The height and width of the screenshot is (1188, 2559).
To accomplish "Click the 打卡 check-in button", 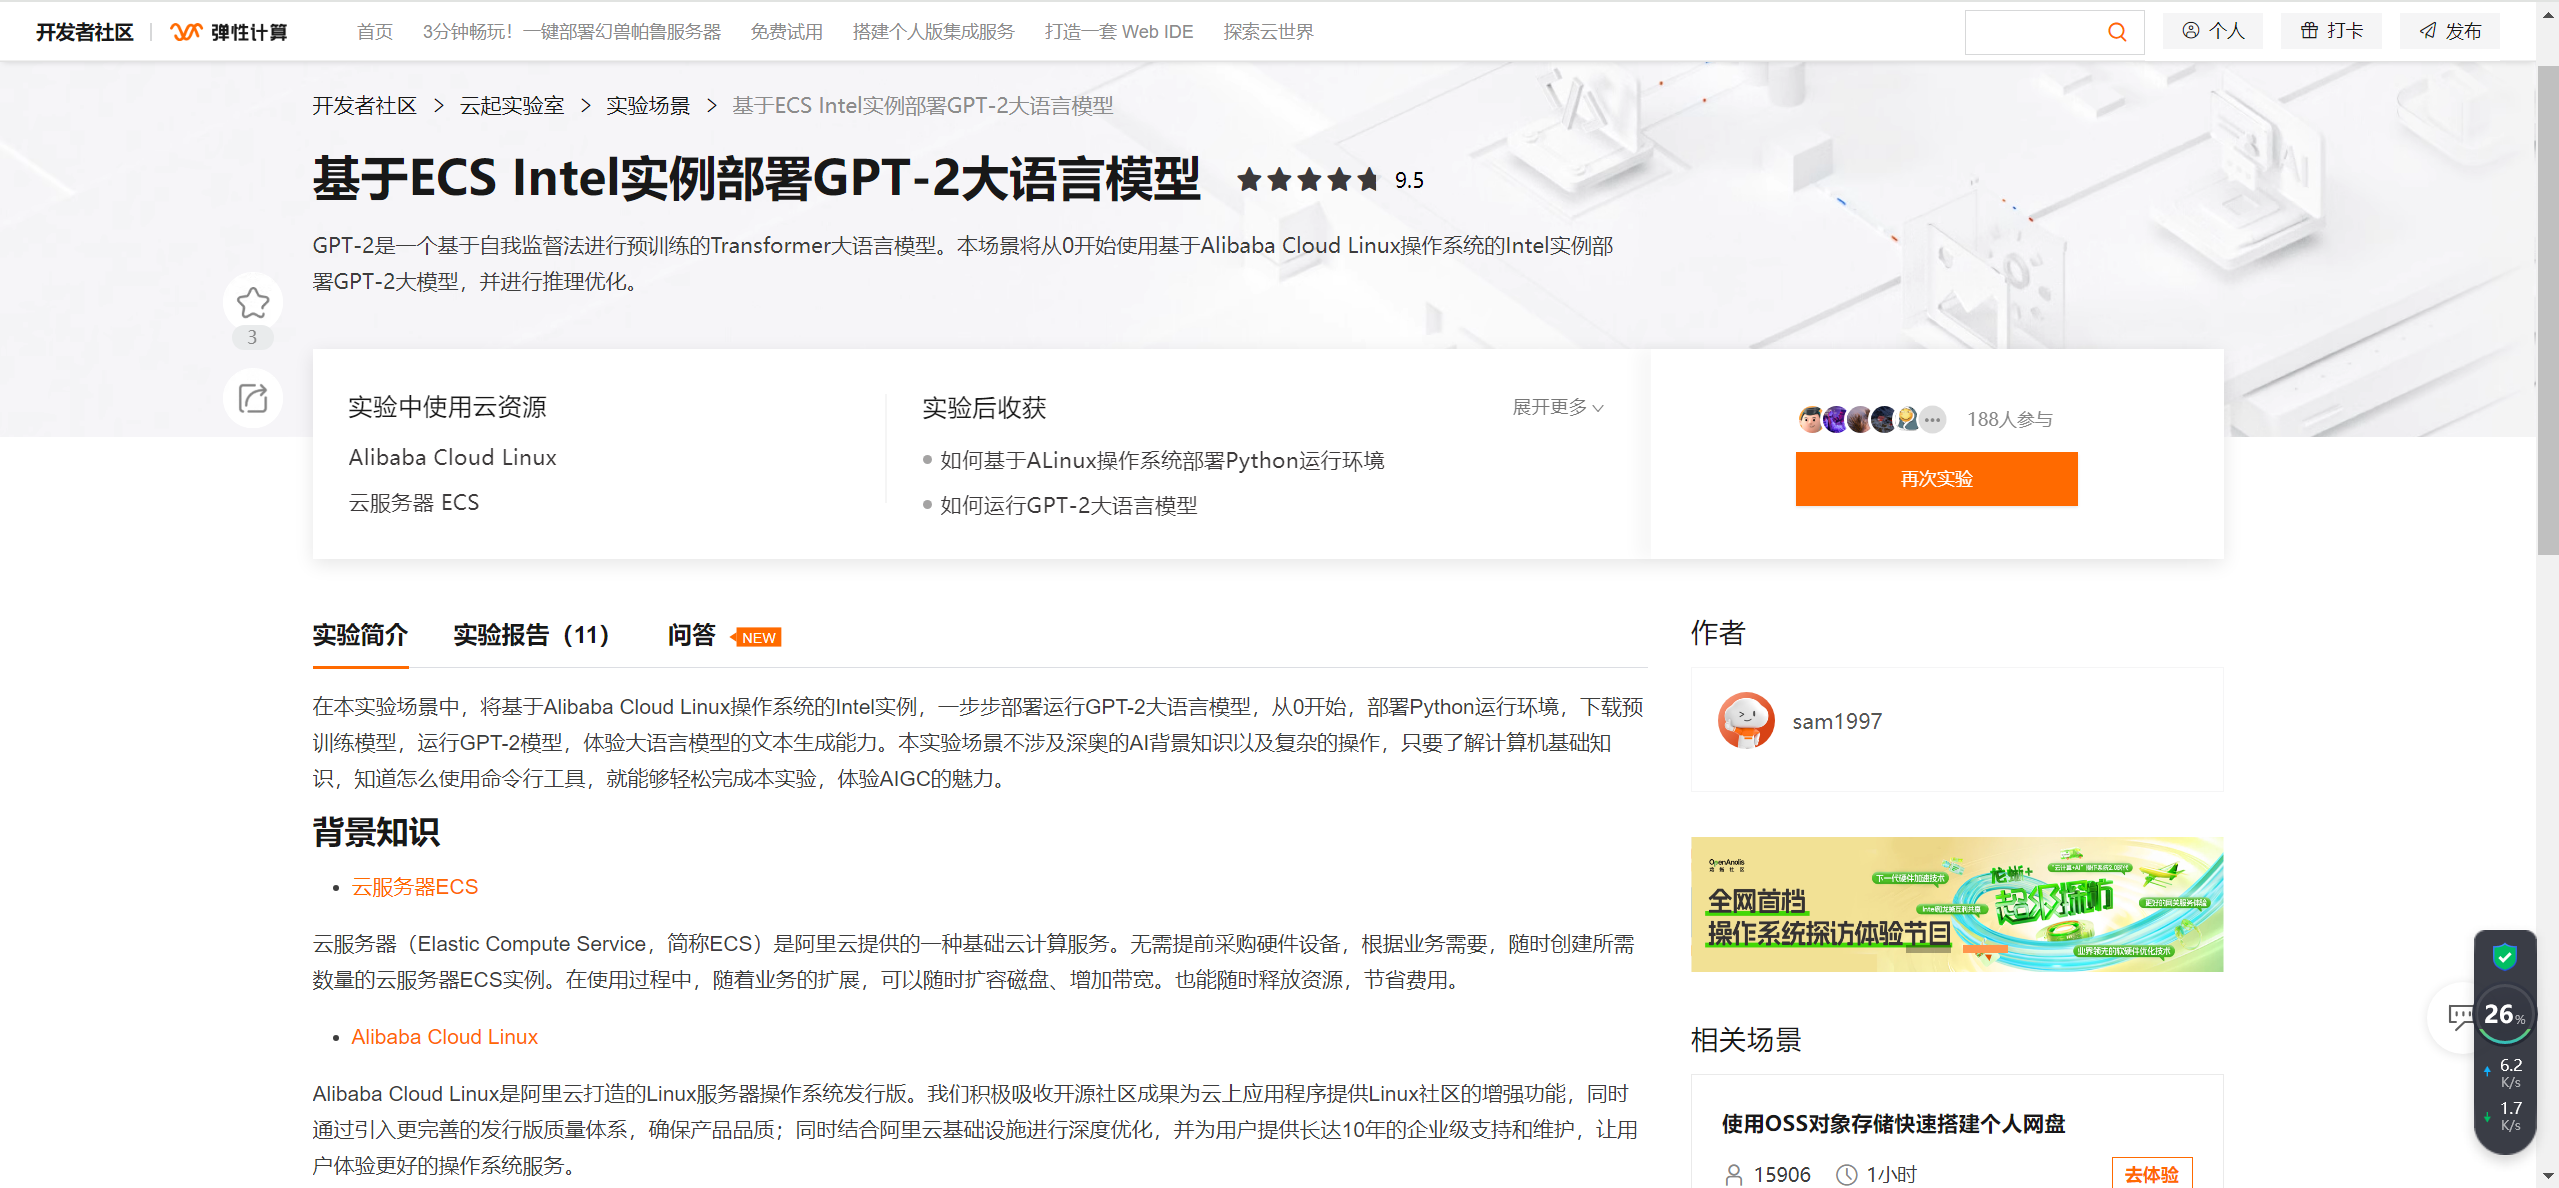I will pos(2331,31).
